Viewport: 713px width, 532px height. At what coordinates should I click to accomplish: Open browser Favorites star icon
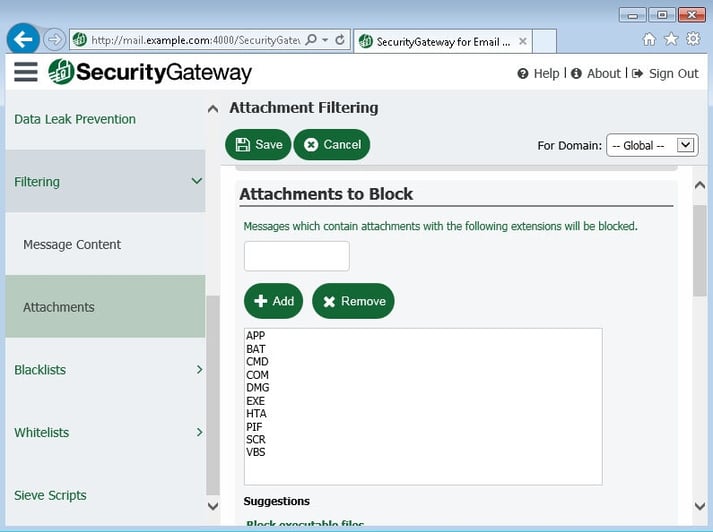[x=671, y=39]
